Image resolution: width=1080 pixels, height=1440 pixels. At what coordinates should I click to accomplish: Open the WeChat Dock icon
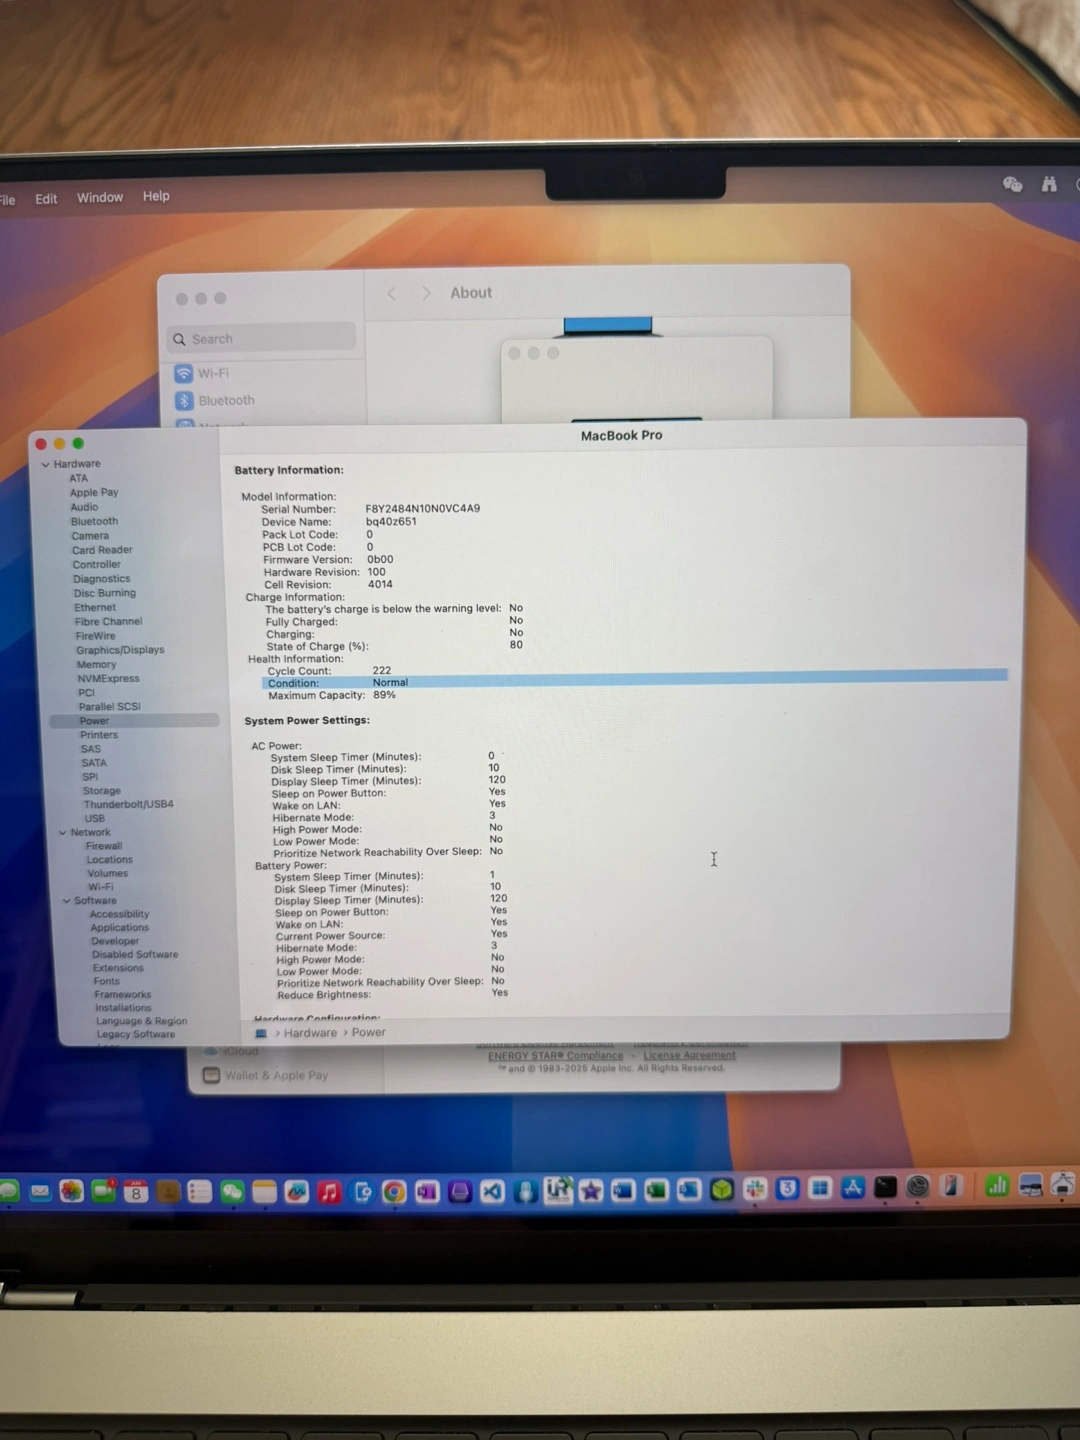[232, 1191]
